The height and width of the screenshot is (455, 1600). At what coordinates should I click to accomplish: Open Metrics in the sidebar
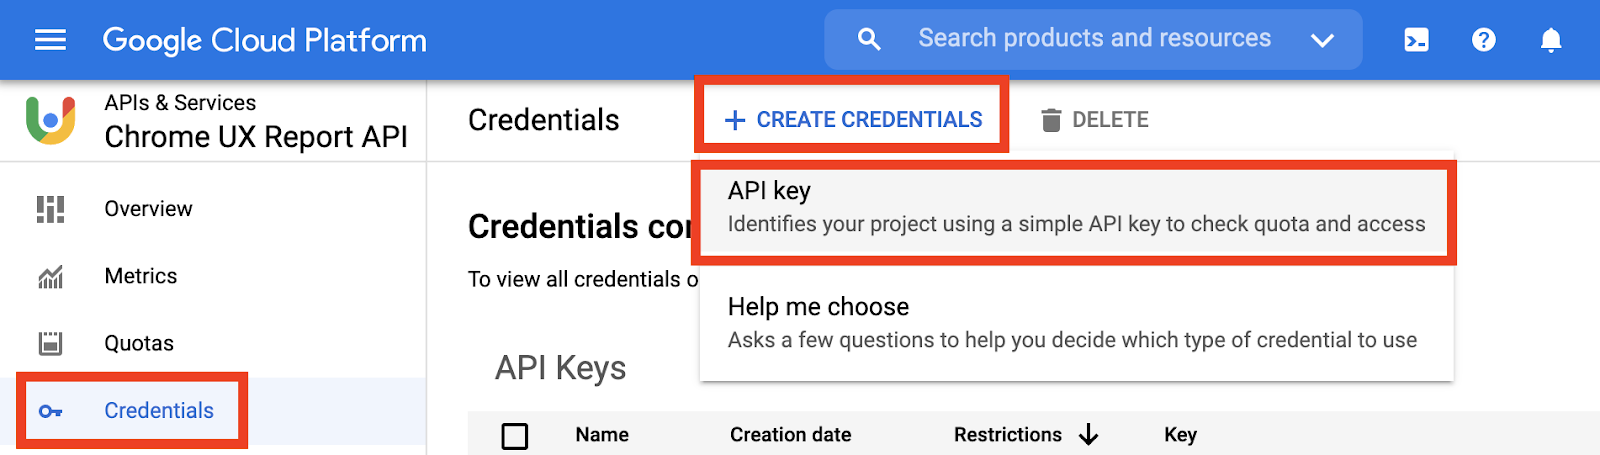pos(141,277)
